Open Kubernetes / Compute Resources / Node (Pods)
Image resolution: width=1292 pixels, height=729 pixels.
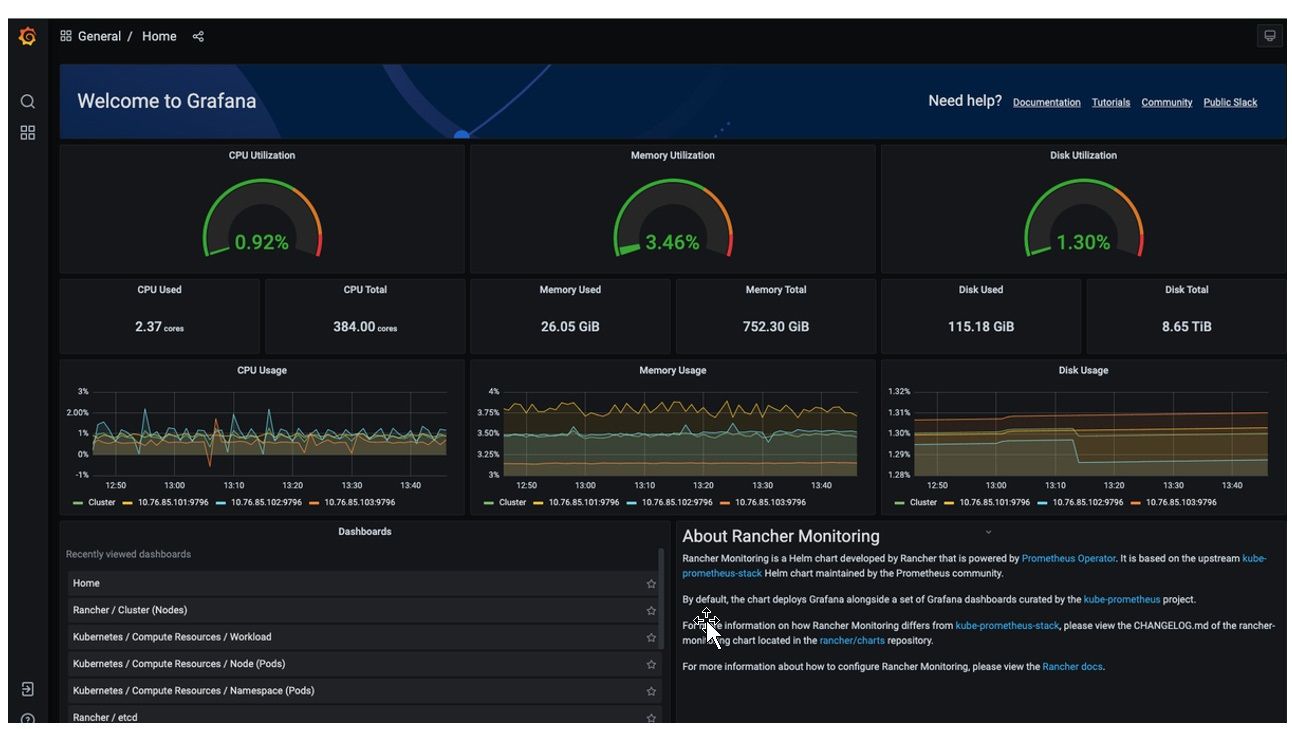[x=178, y=664]
